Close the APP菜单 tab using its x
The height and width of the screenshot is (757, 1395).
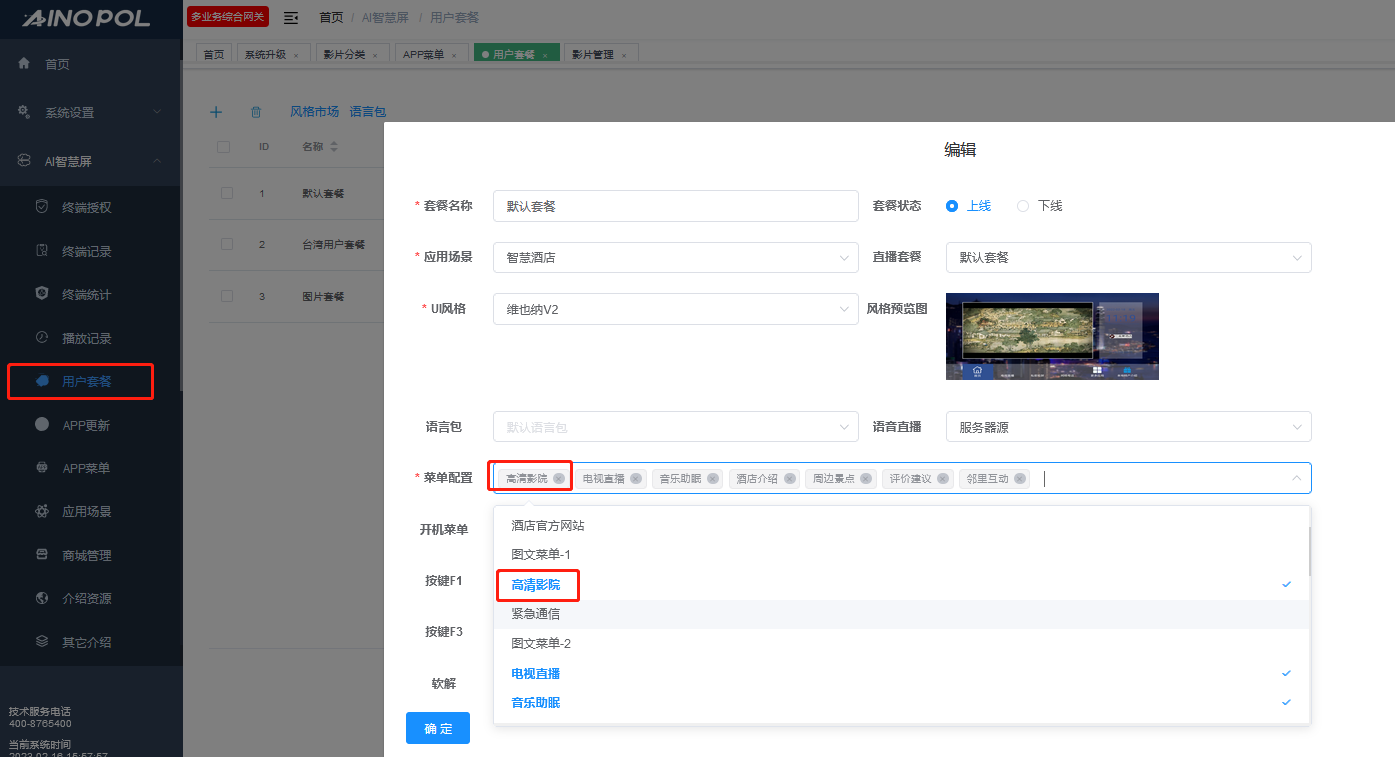[453, 56]
